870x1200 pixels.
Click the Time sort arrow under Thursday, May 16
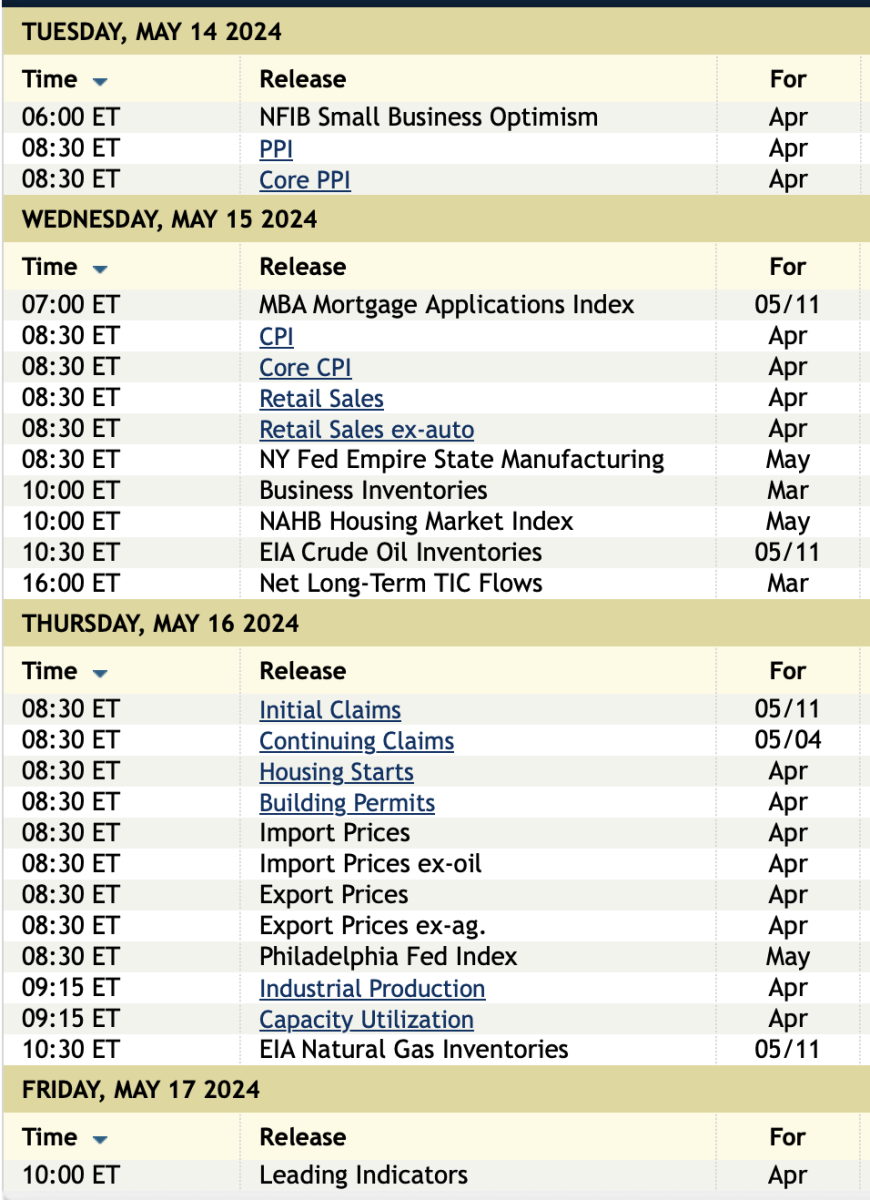click(99, 673)
